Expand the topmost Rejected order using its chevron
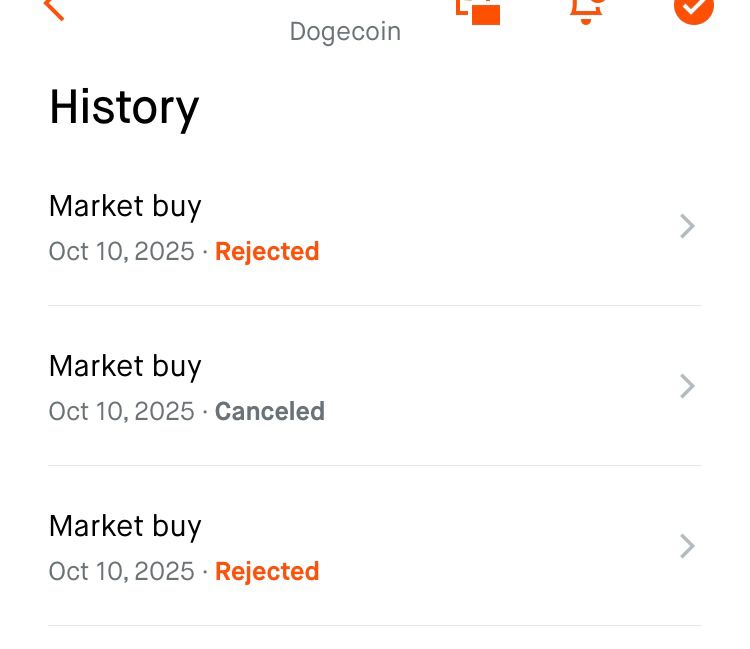The width and height of the screenshot is (750, 649). pos(687,227)
